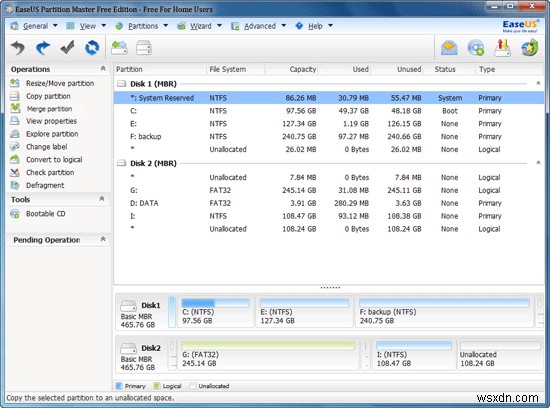Image resolution: width=550 pixels, height=408 pixels.
Task: Select the 108.24 GB Unallocated row
Action: pos(329,229)
